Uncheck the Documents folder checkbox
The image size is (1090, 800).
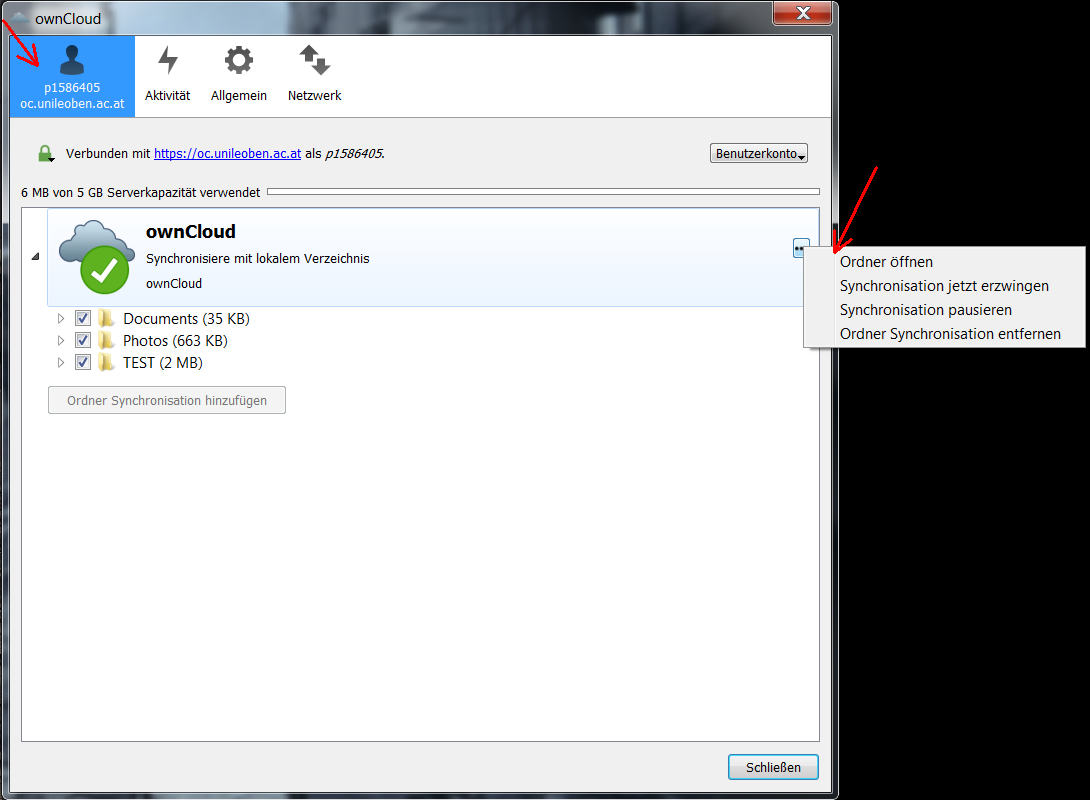[83, 319]
